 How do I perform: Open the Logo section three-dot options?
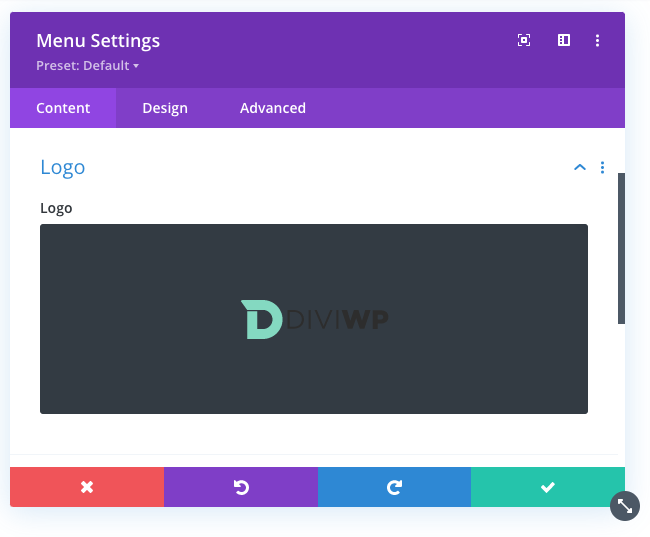[x=602, y=167]
